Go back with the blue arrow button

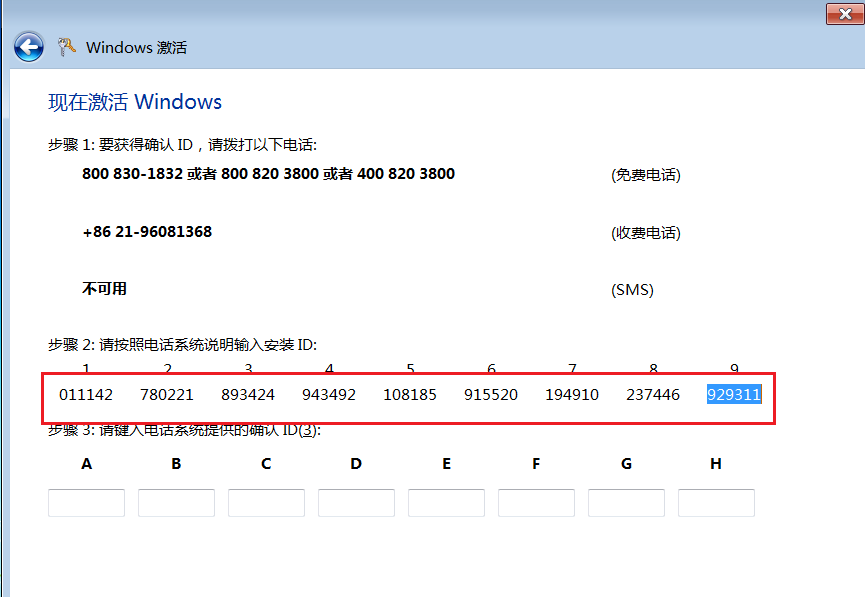29,47
